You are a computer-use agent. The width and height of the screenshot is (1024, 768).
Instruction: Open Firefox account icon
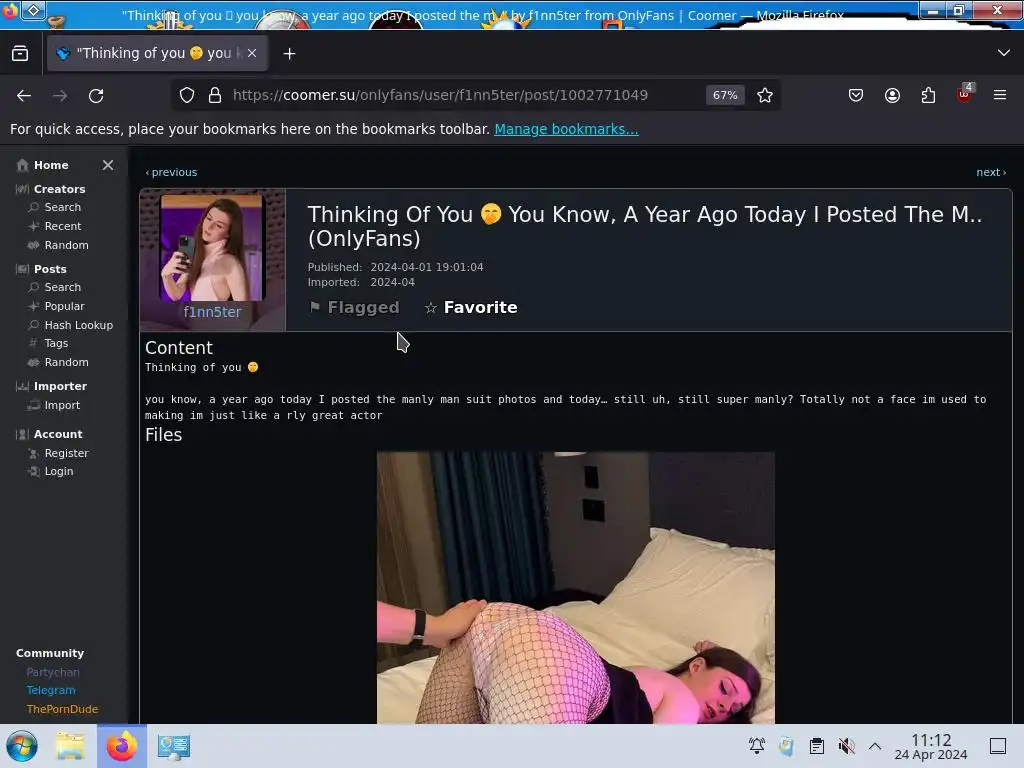coord(892,95)
